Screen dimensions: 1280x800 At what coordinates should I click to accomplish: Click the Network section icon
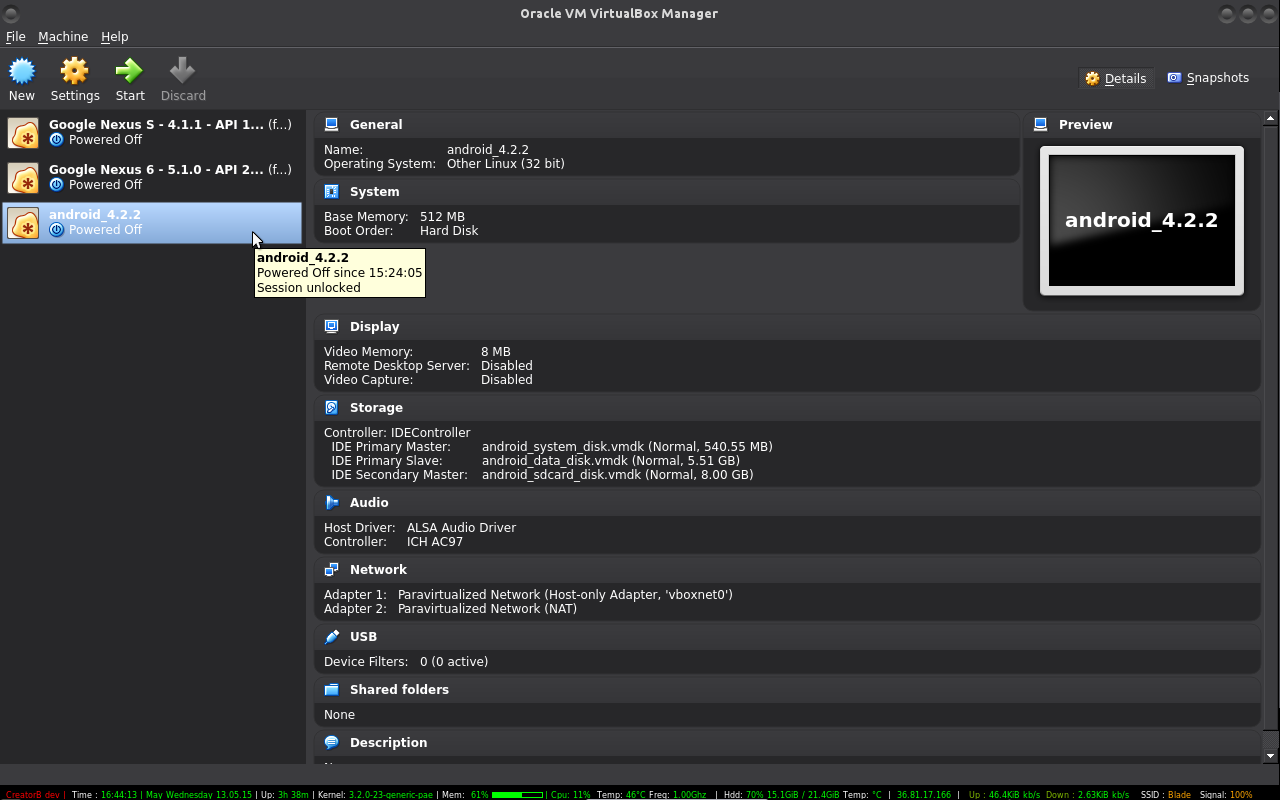coord(332,570)
